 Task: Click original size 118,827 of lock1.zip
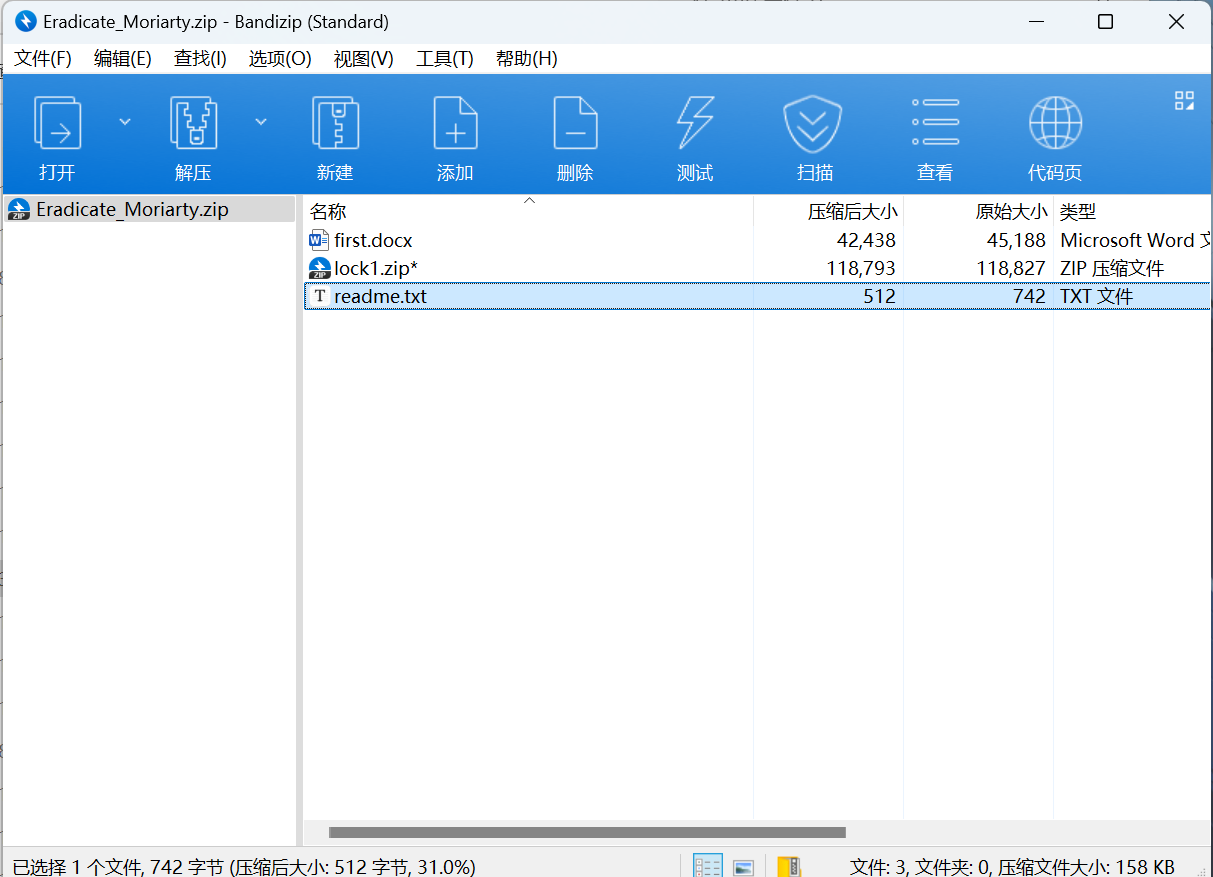[x=1011, y=268]
